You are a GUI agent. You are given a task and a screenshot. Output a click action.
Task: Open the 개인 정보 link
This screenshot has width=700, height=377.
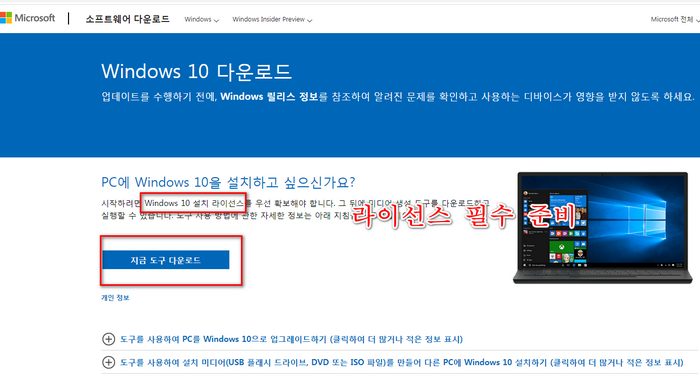[x=115, y=297]
